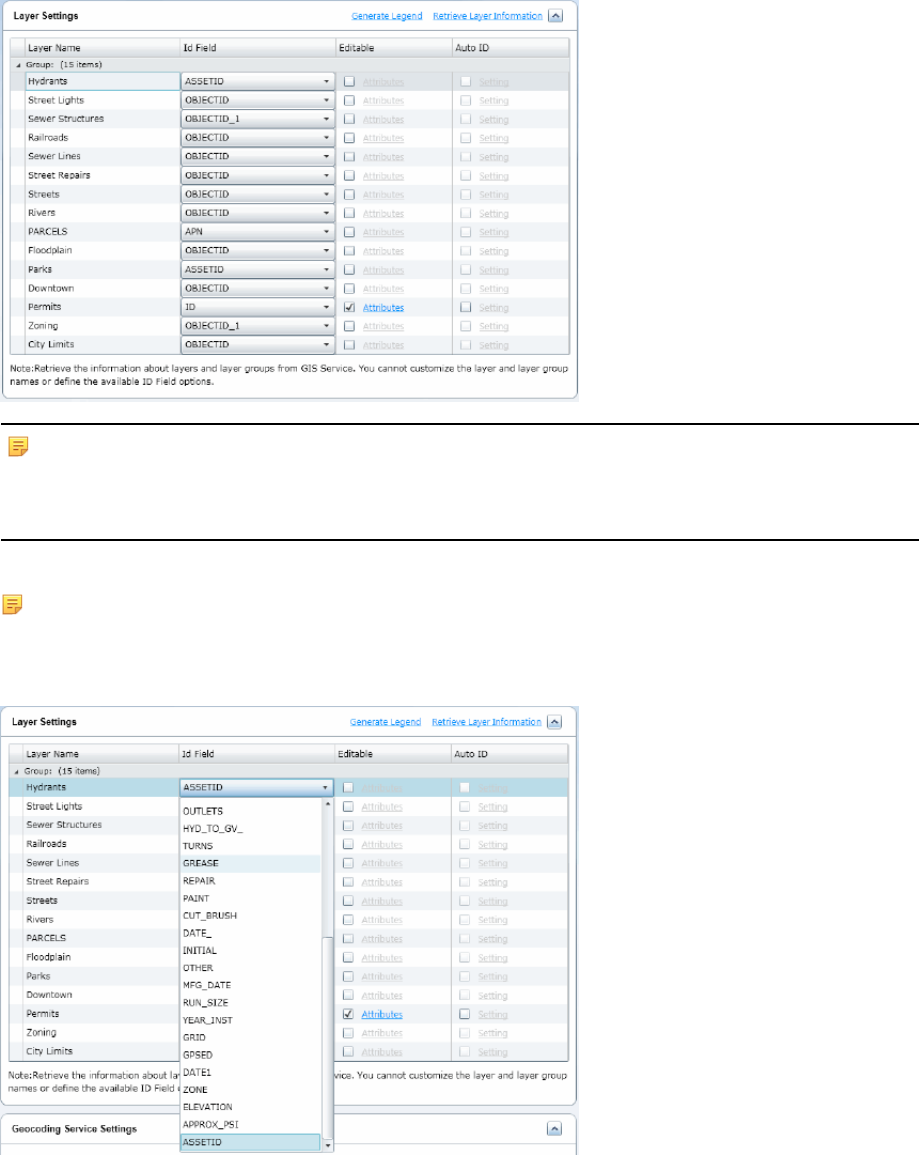The width and height of the screenshot is (919, 1155).
Task: Click Retrieve Layer Information in panel with closed dropdowns
Action: (x=487, y=15)
